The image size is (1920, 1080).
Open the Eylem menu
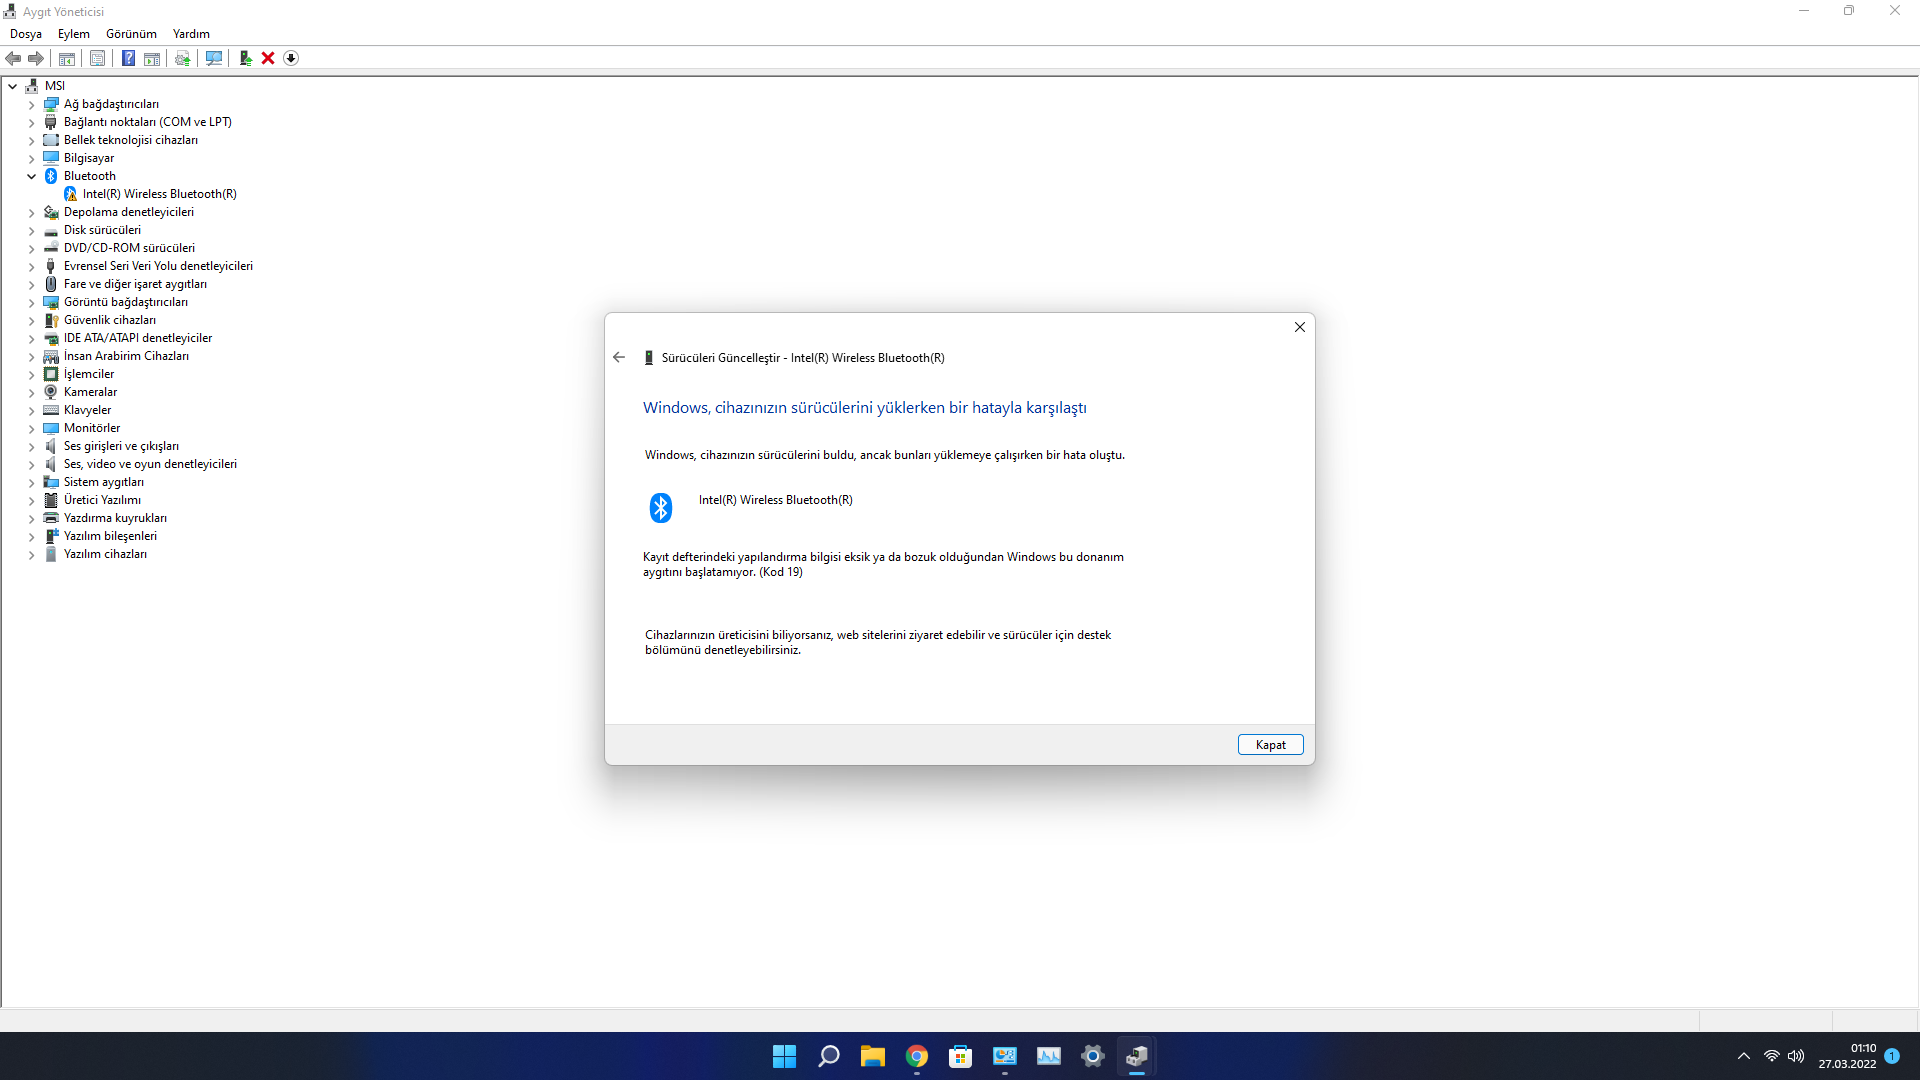pos(73,34)
